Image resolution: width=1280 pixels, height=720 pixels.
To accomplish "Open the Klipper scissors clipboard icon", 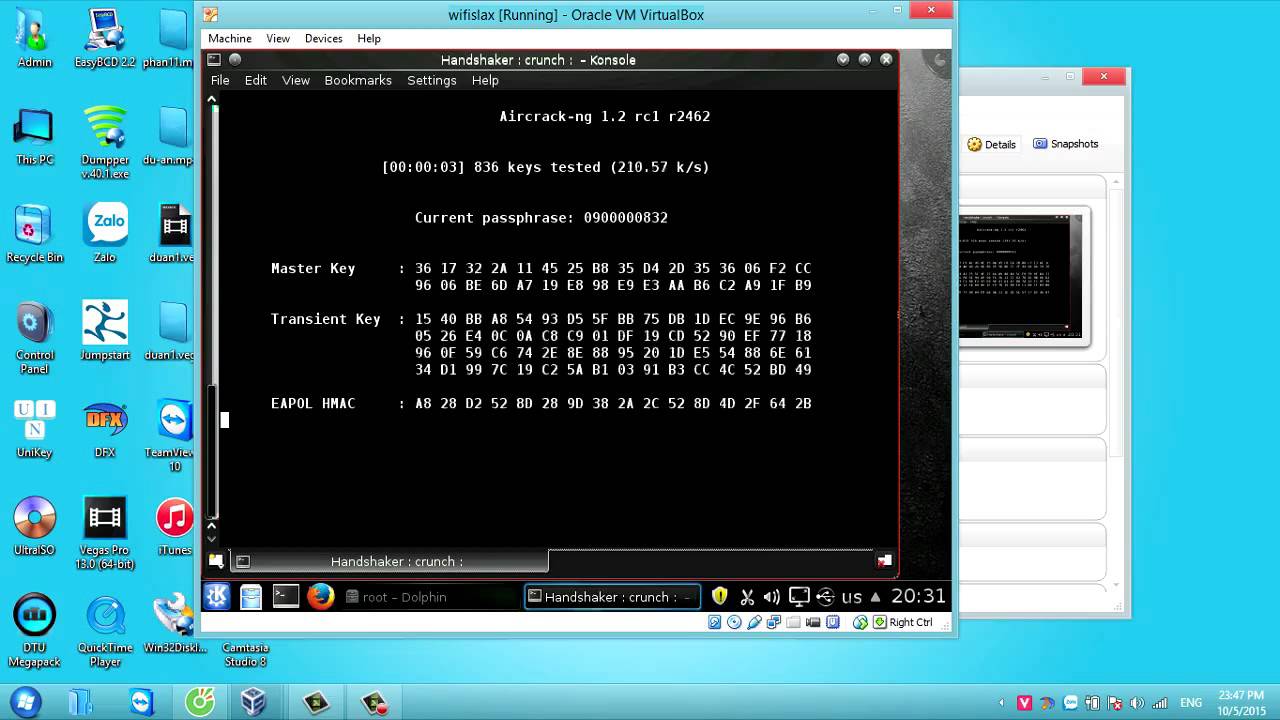I will (746, 597).
